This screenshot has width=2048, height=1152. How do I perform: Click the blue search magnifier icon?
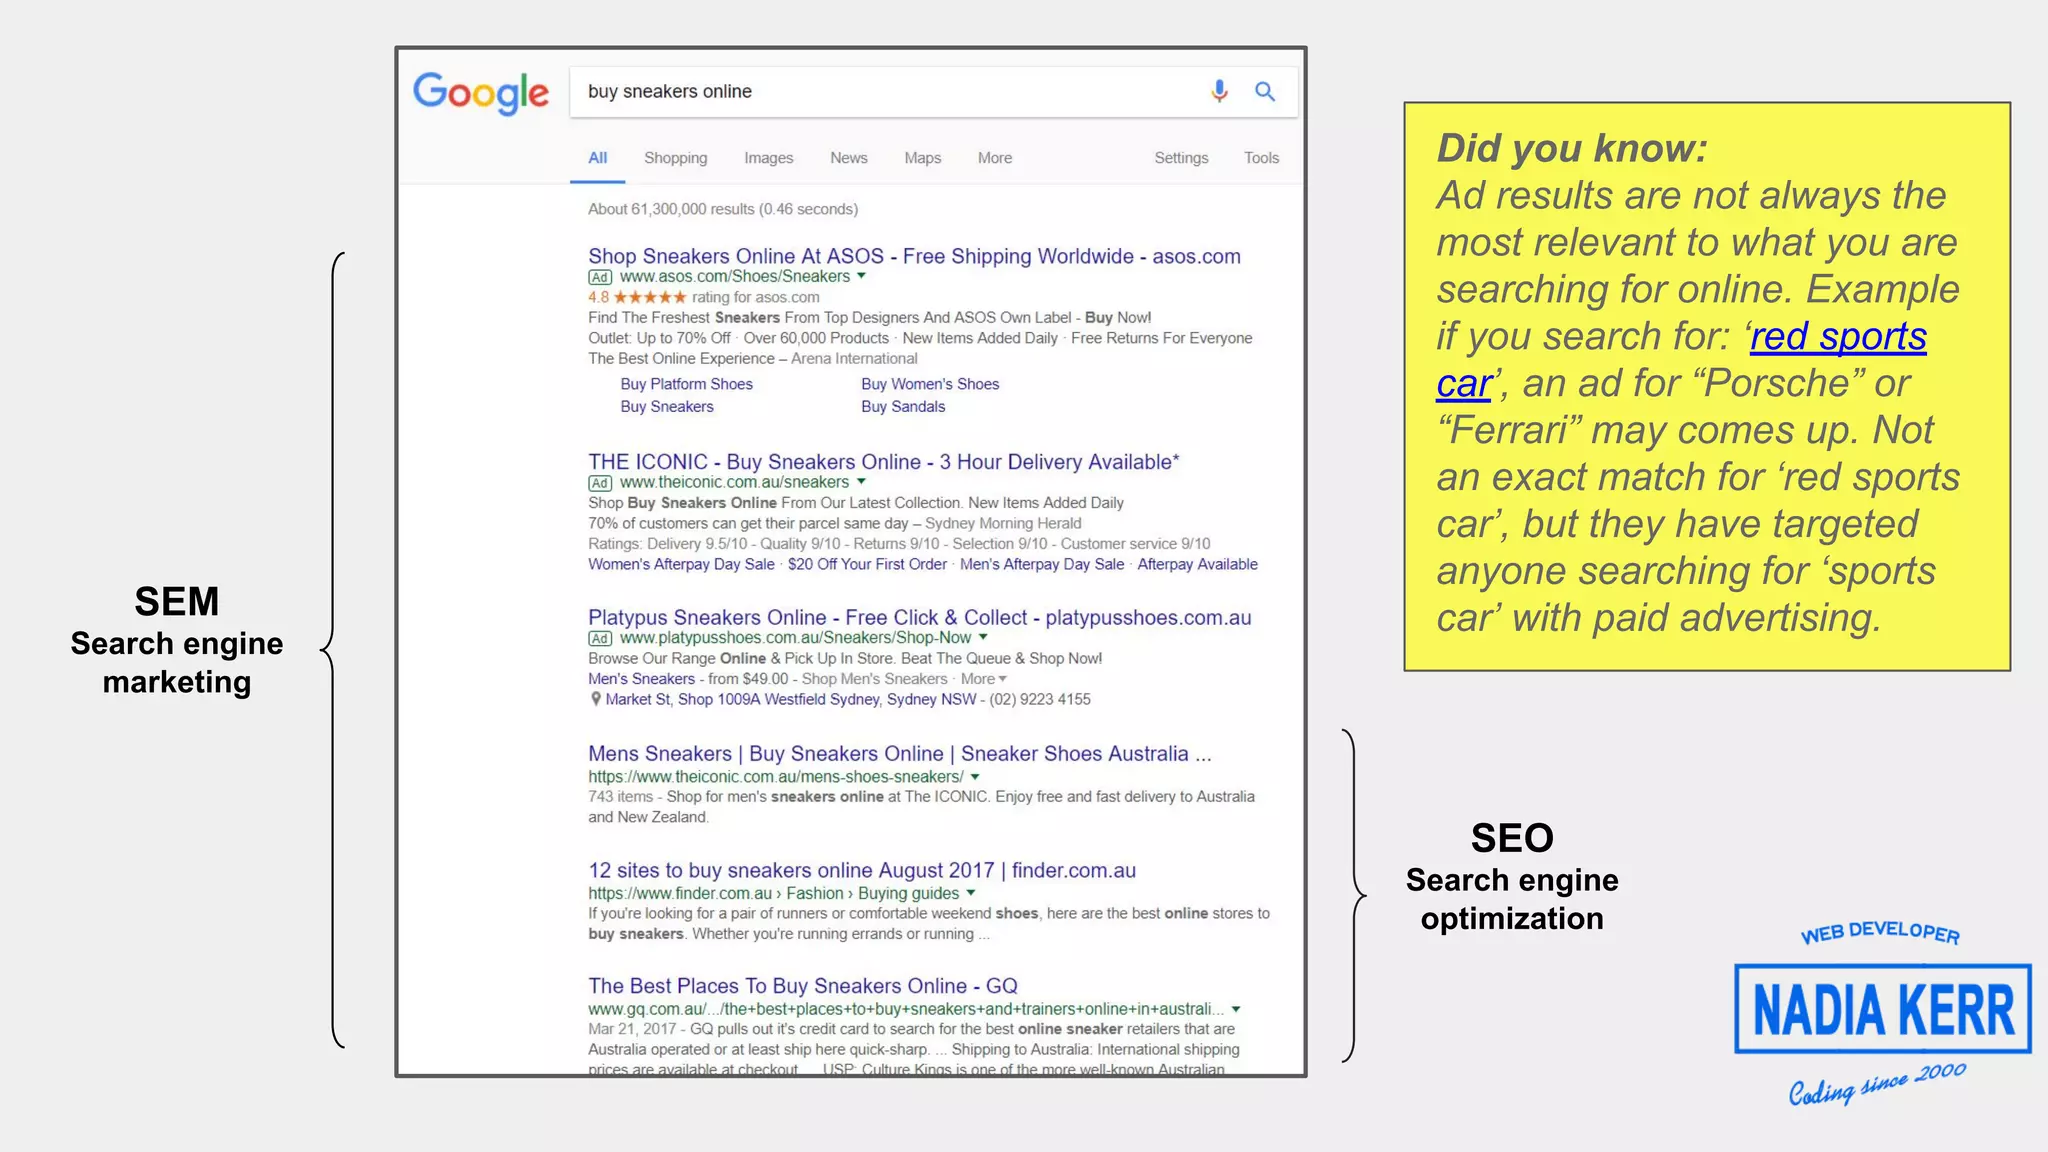(1265, 91)
